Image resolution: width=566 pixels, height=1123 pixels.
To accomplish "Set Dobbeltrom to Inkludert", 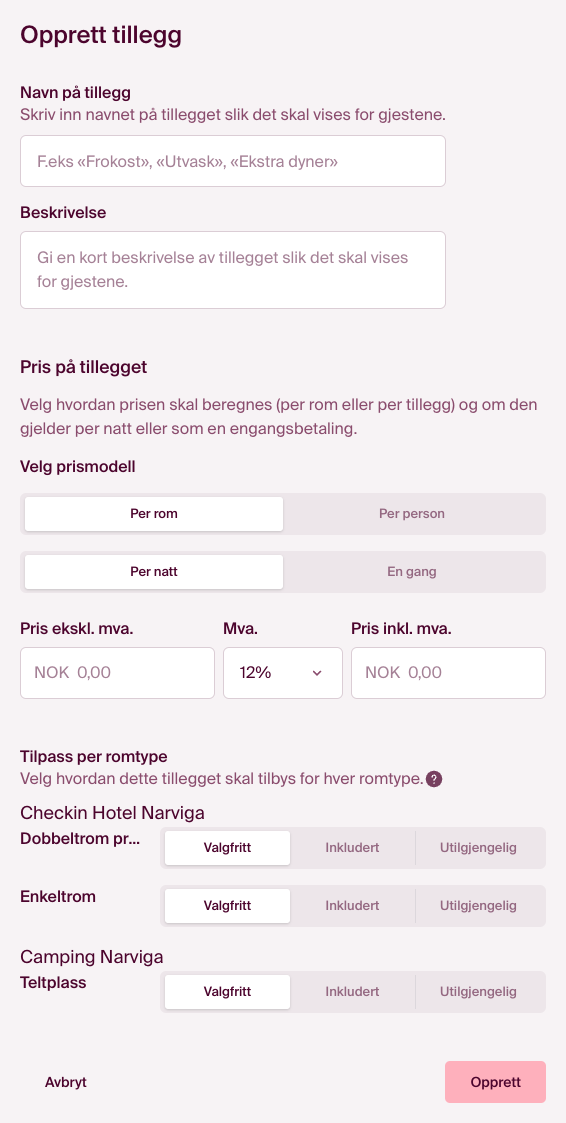I will [352, 848].
